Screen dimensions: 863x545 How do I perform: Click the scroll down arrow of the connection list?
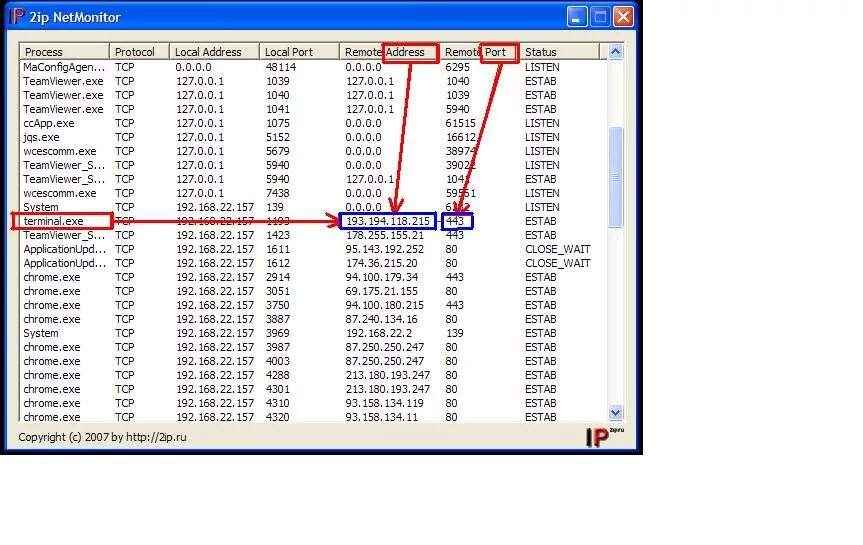(615, 412)
